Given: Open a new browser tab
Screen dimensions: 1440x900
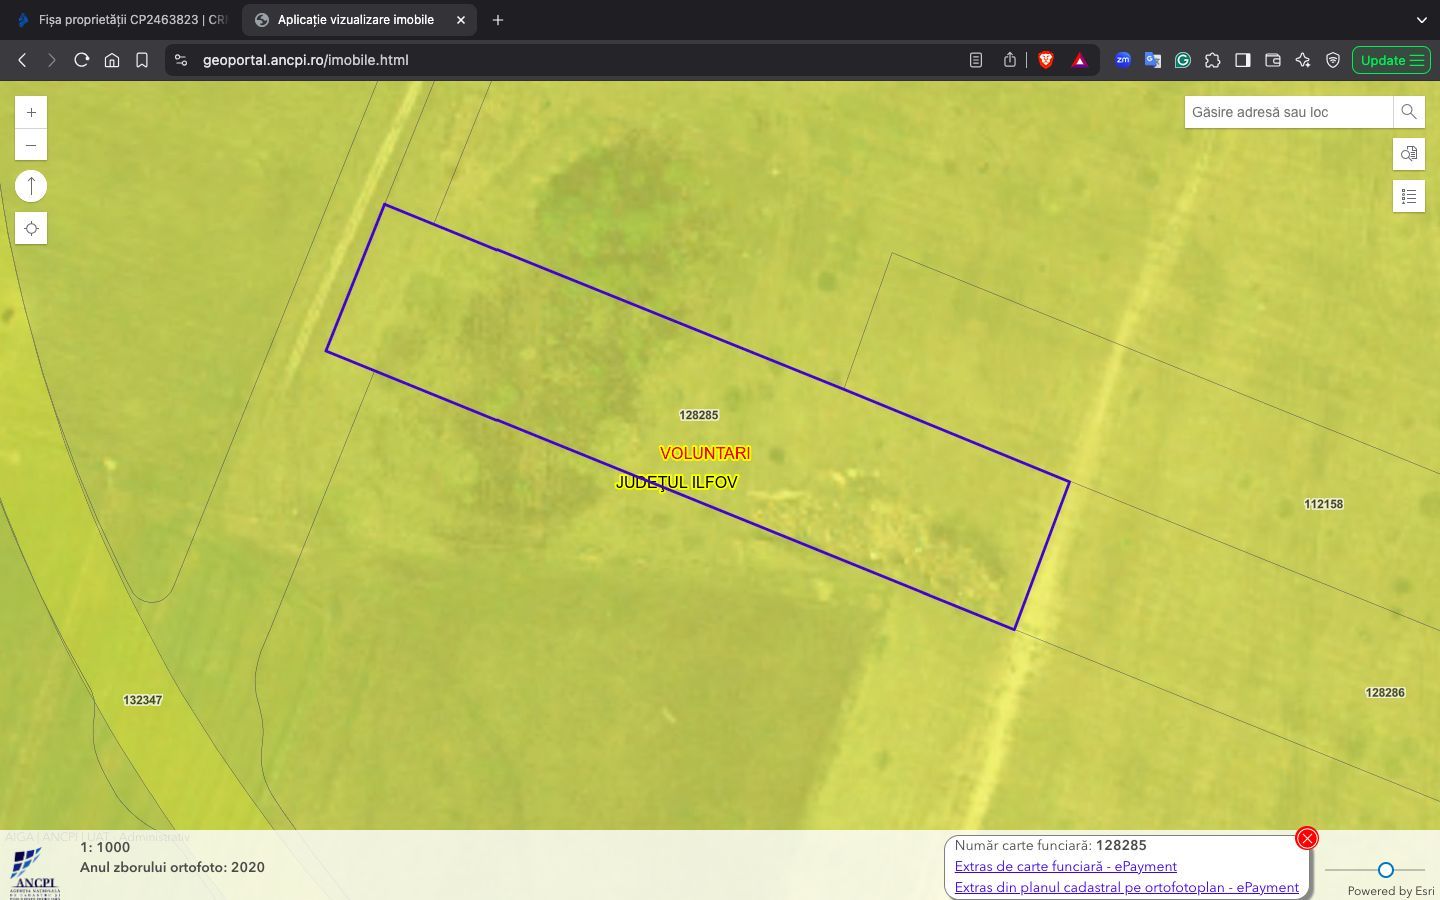Looking at the screenshot, I should click(x=498, y=20).
